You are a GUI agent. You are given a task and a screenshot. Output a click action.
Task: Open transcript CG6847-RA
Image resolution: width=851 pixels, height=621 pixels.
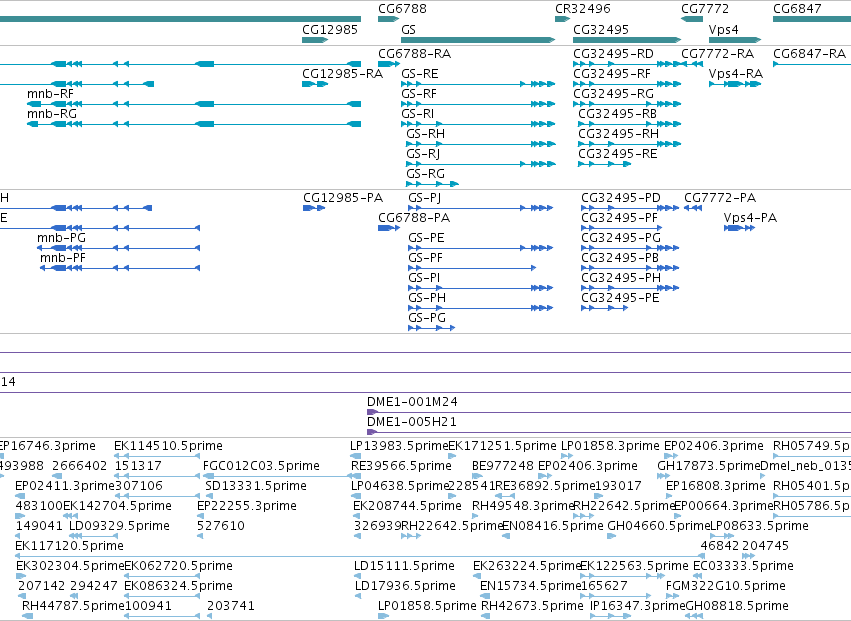812,64
